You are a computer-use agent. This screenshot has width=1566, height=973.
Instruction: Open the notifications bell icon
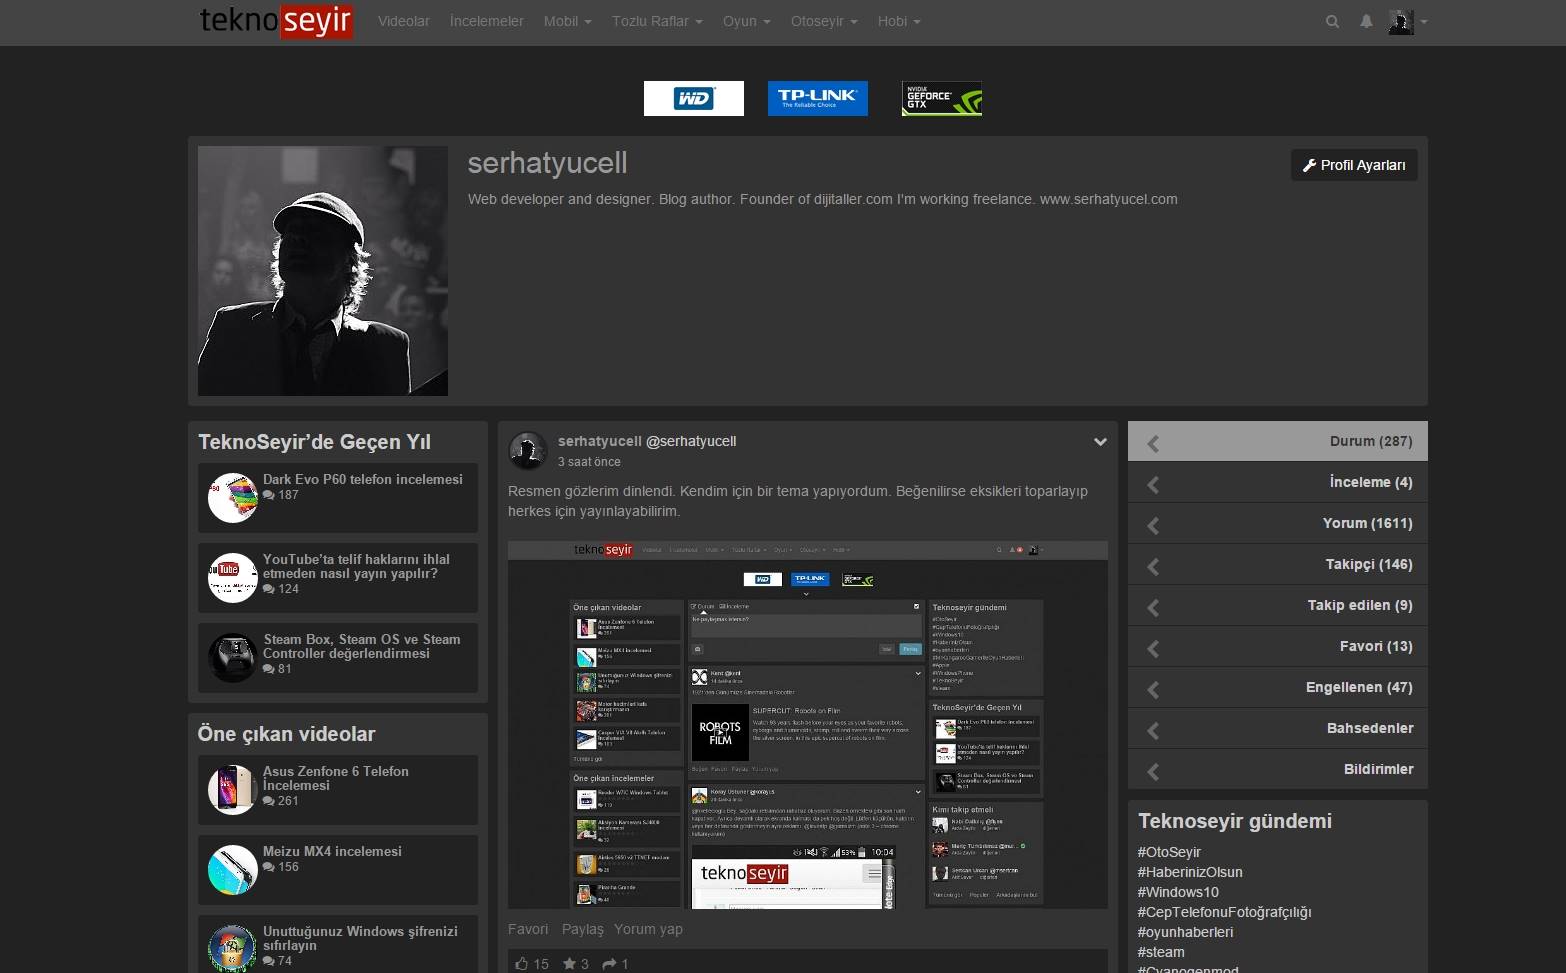[1366, 21]
